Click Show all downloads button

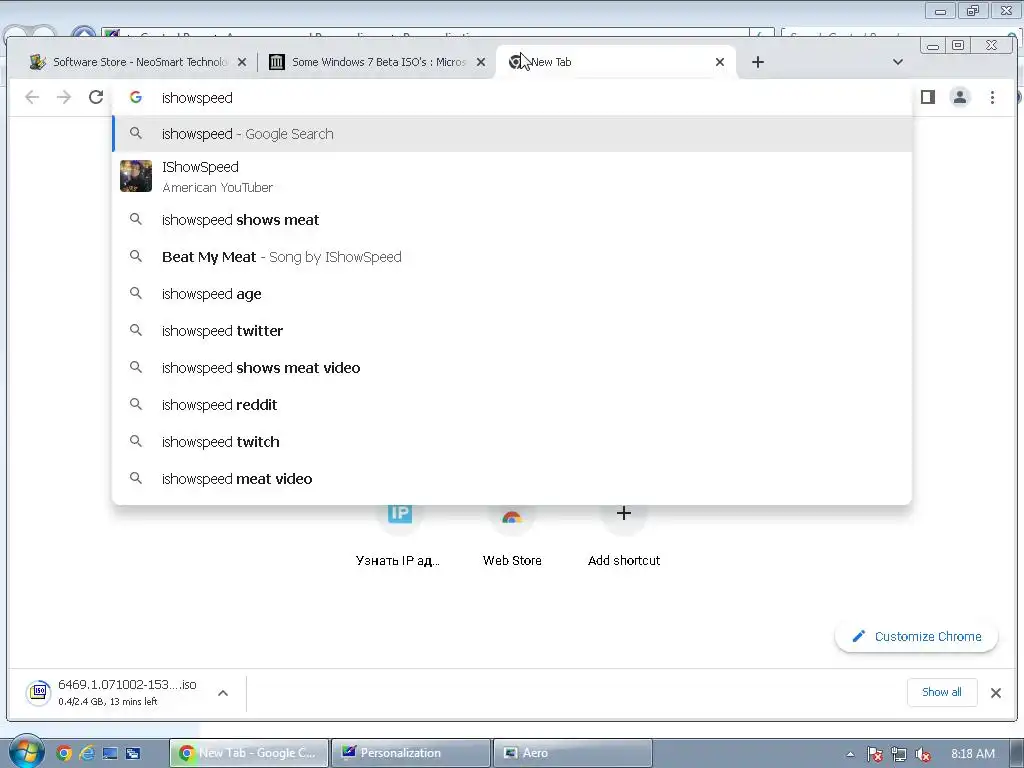point(942,692)
